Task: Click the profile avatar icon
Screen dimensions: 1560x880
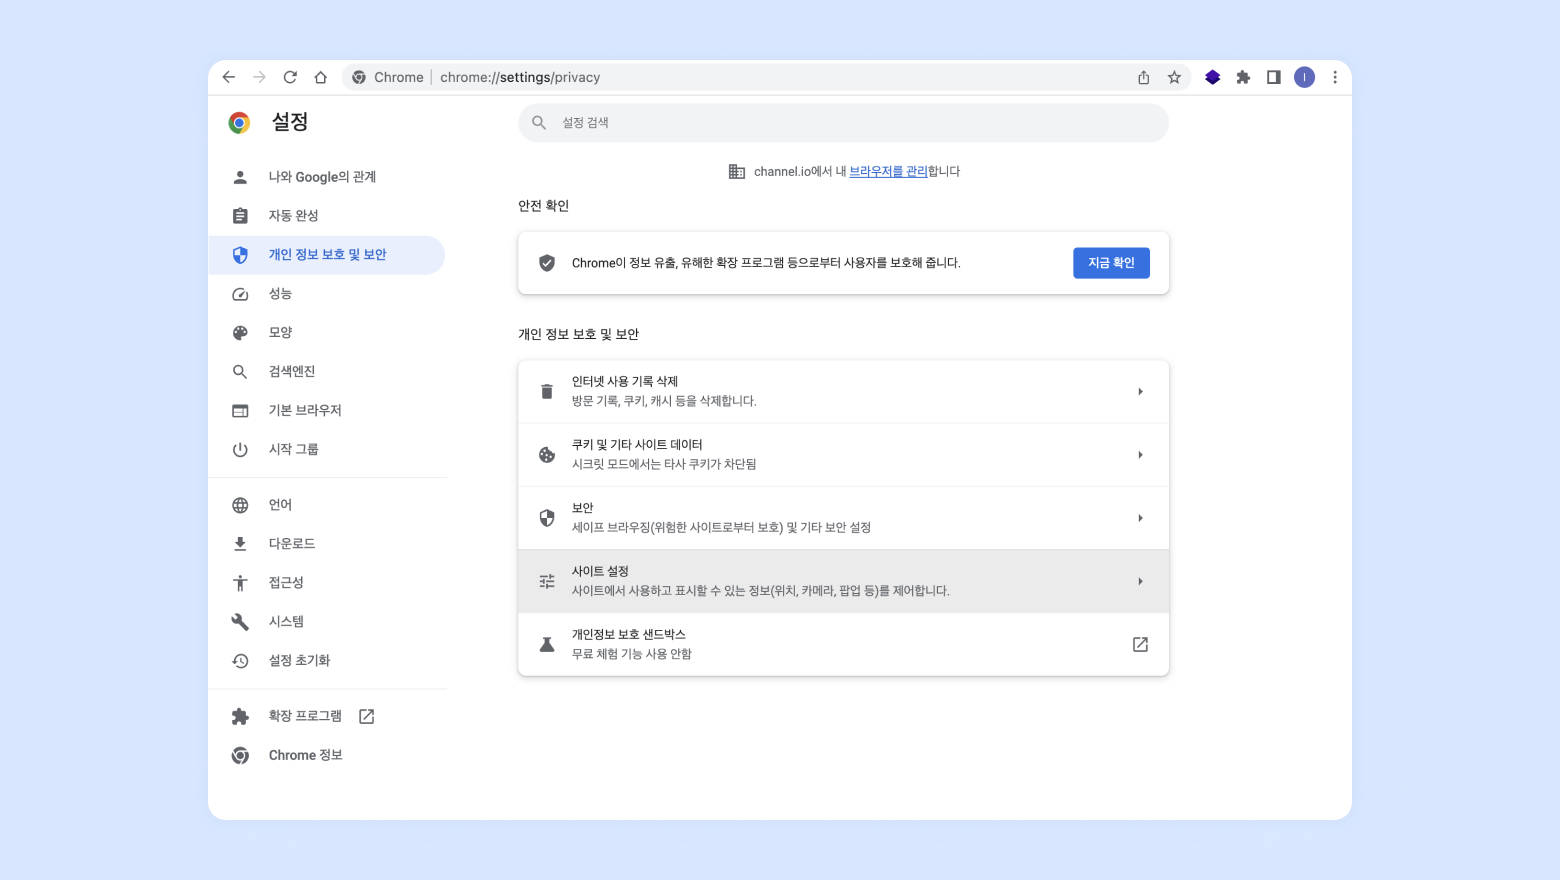Action: coord(1304,77)
